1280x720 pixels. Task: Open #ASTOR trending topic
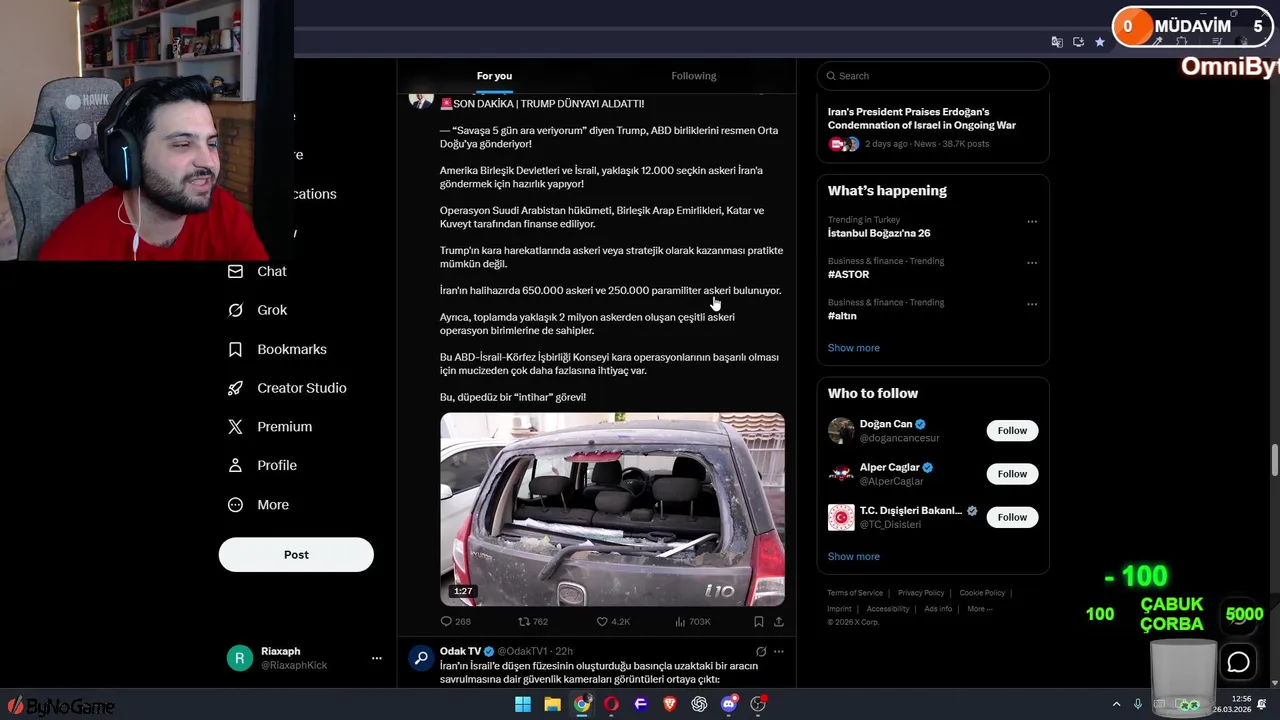[x=848, y=275]
